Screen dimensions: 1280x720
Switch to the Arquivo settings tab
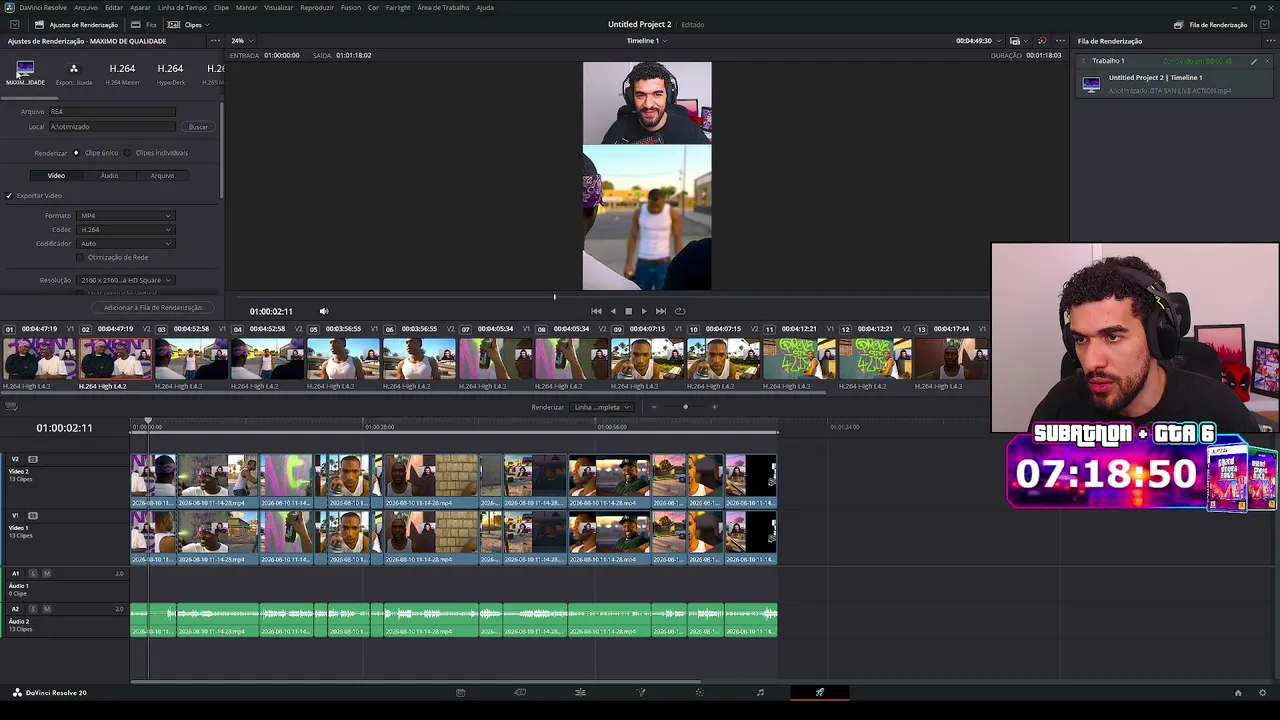click(x=162, y=176)
